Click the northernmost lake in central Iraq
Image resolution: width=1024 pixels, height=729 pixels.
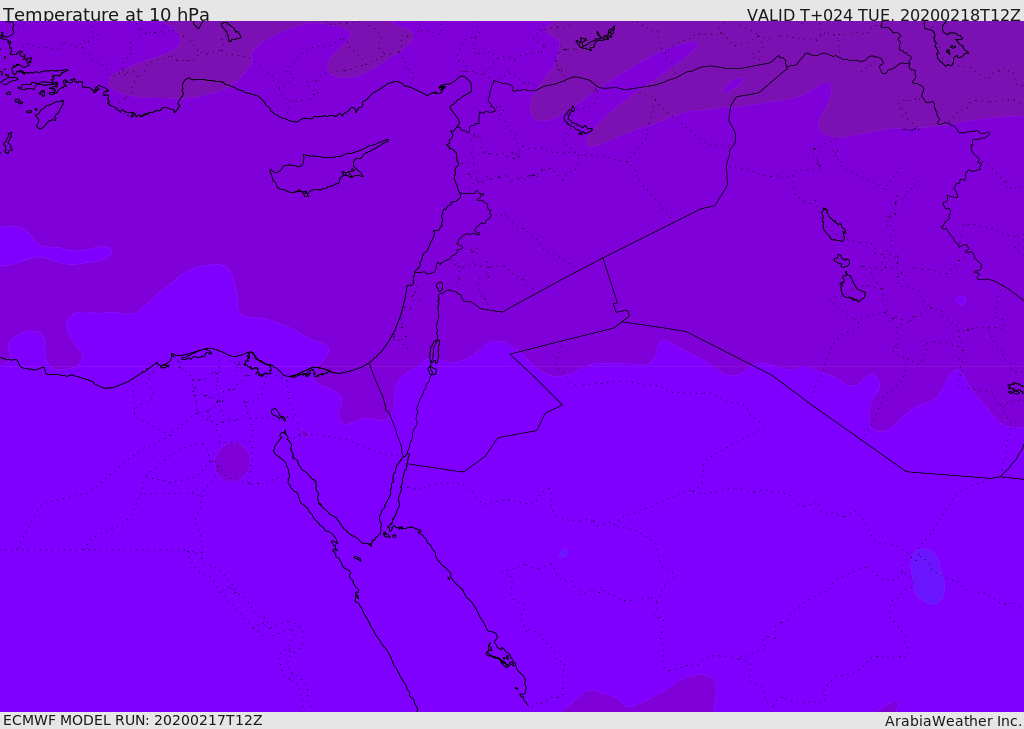(x=832, y=225)
